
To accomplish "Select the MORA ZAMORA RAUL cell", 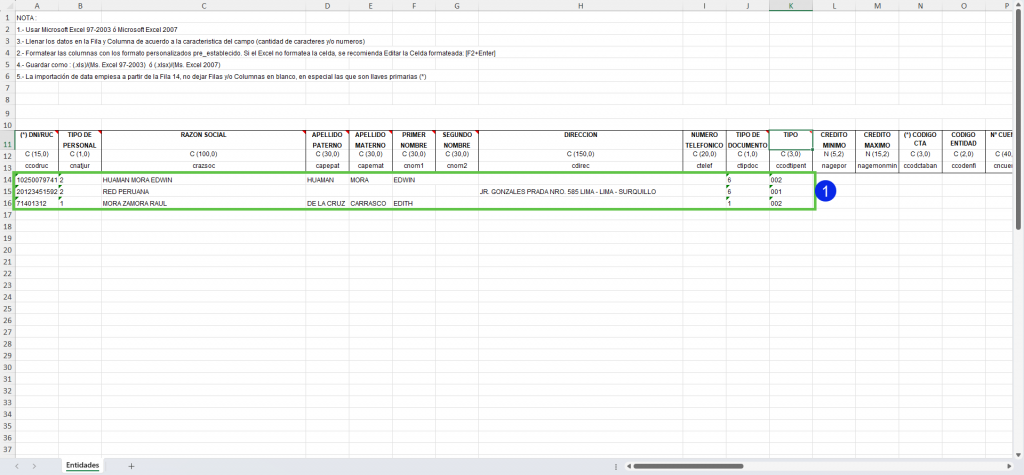I will point(204,203).
